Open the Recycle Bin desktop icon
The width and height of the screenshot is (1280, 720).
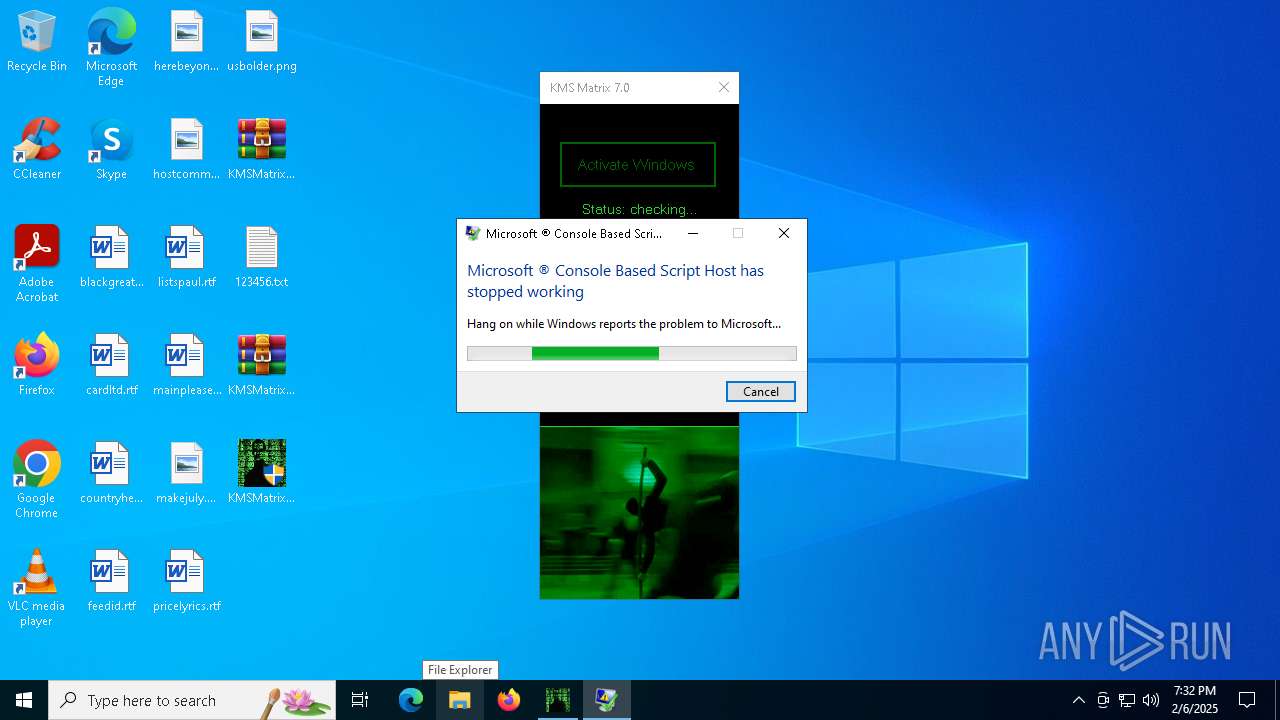coord(37,41)
